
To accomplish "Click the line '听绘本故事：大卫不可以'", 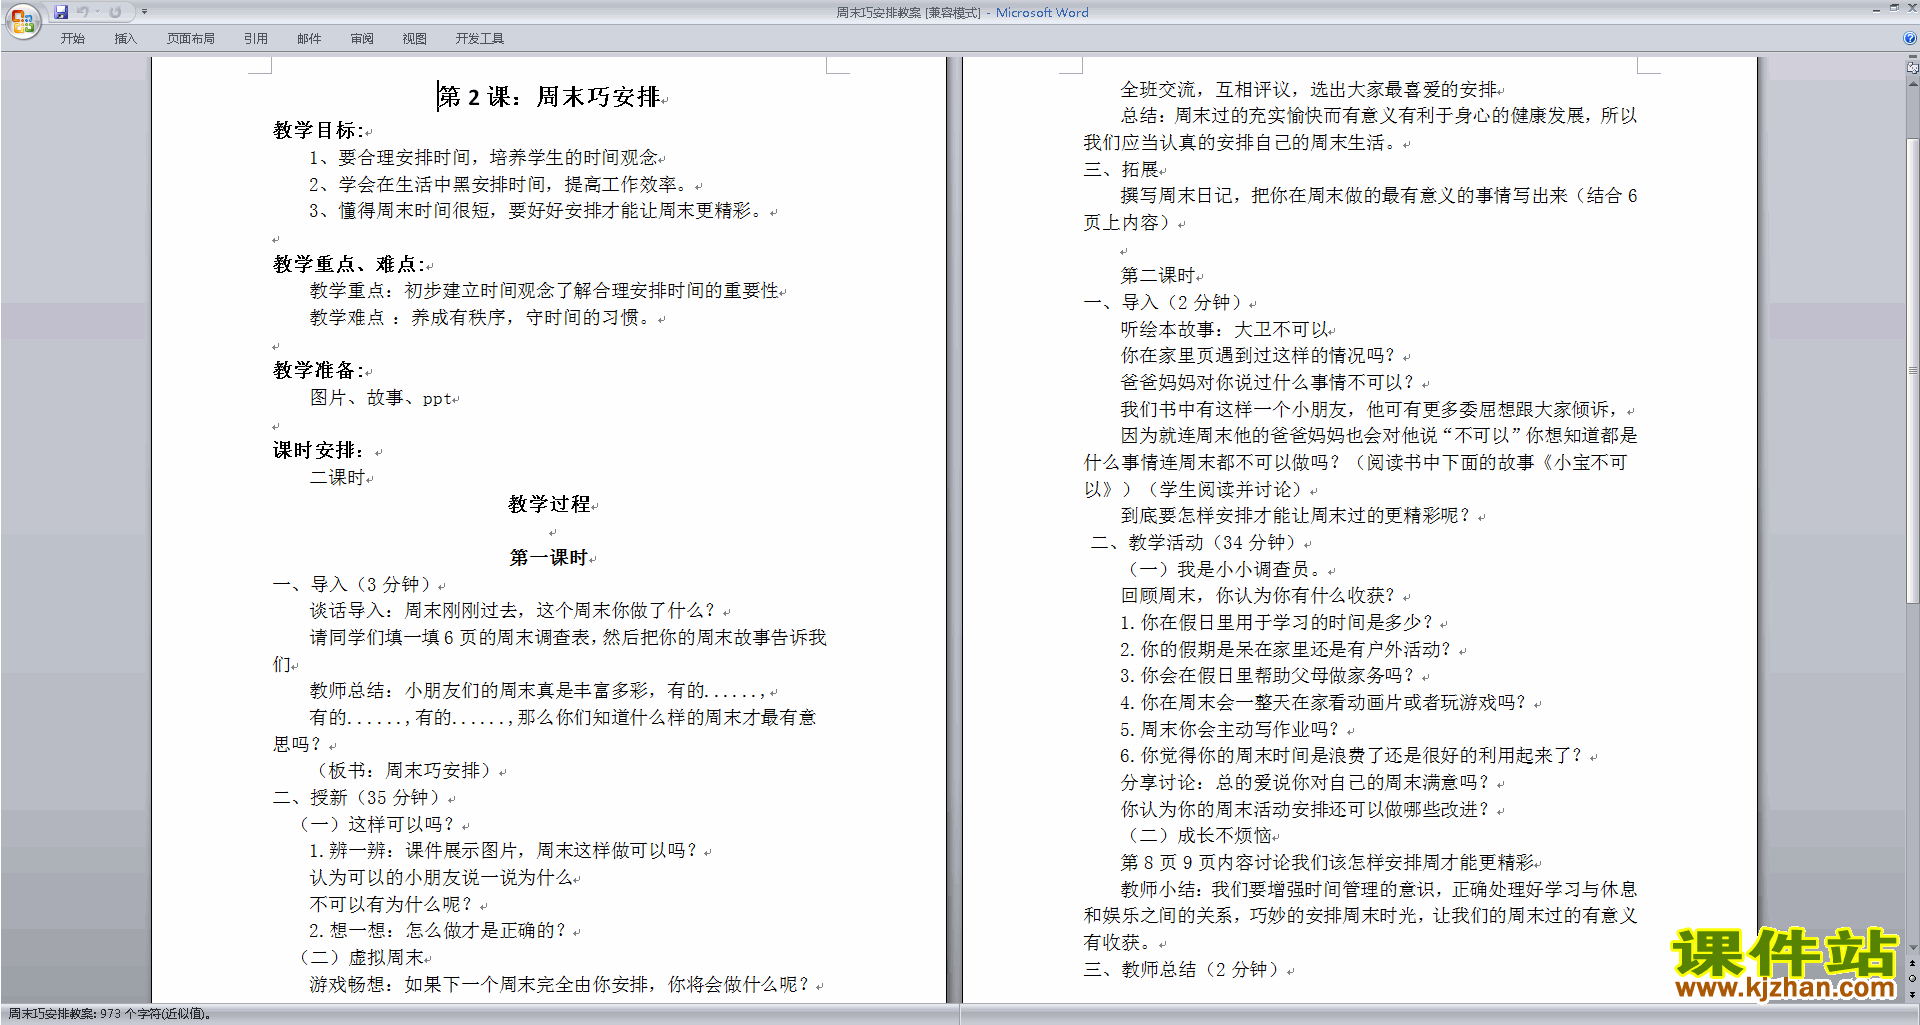I will click(x=1224, y=329).
